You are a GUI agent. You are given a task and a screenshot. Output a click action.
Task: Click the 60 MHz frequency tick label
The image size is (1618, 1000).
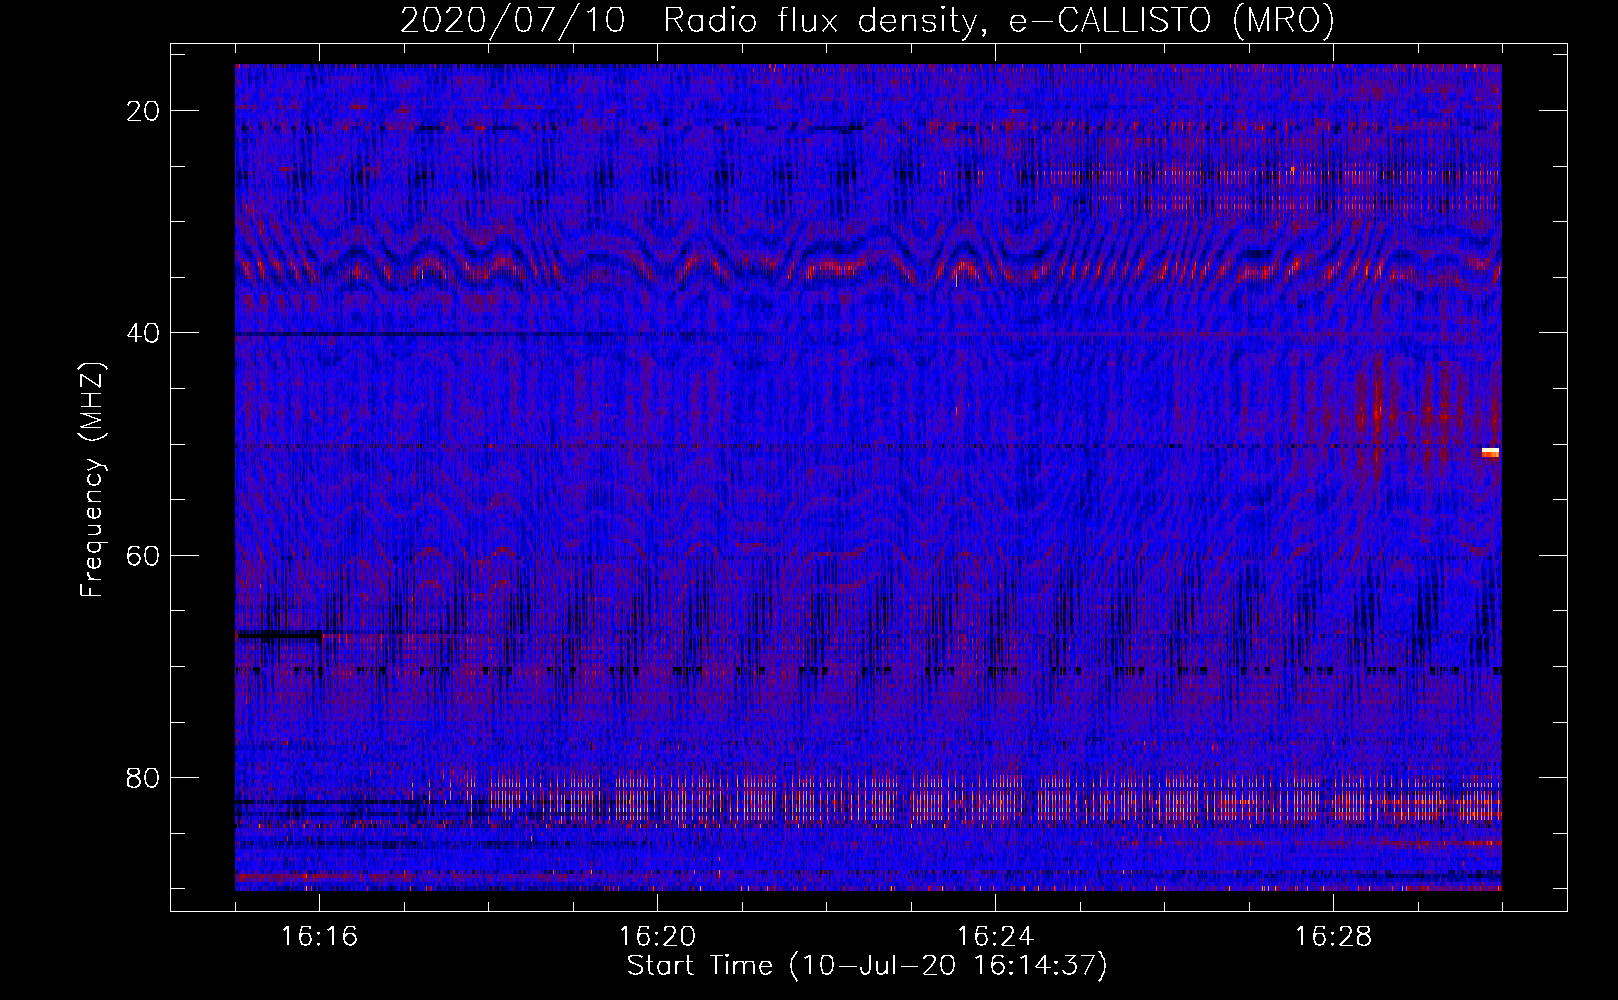pyautogui.click(x=144, y=555)
